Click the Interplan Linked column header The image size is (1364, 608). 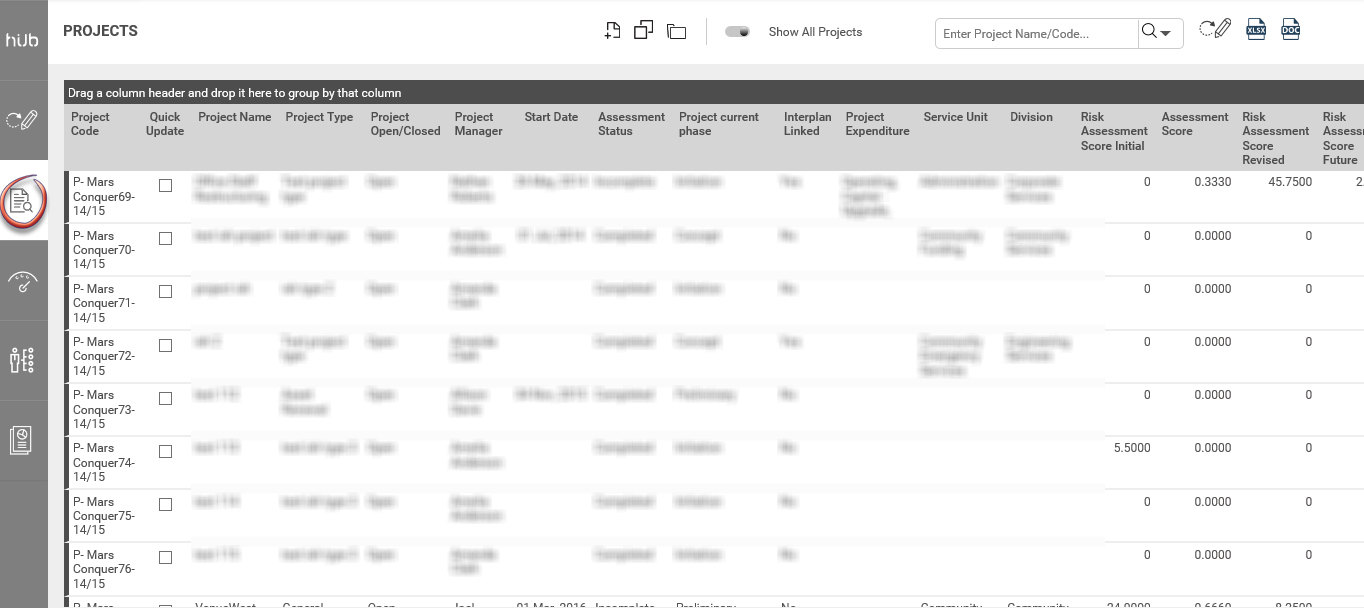click(807, 124)
